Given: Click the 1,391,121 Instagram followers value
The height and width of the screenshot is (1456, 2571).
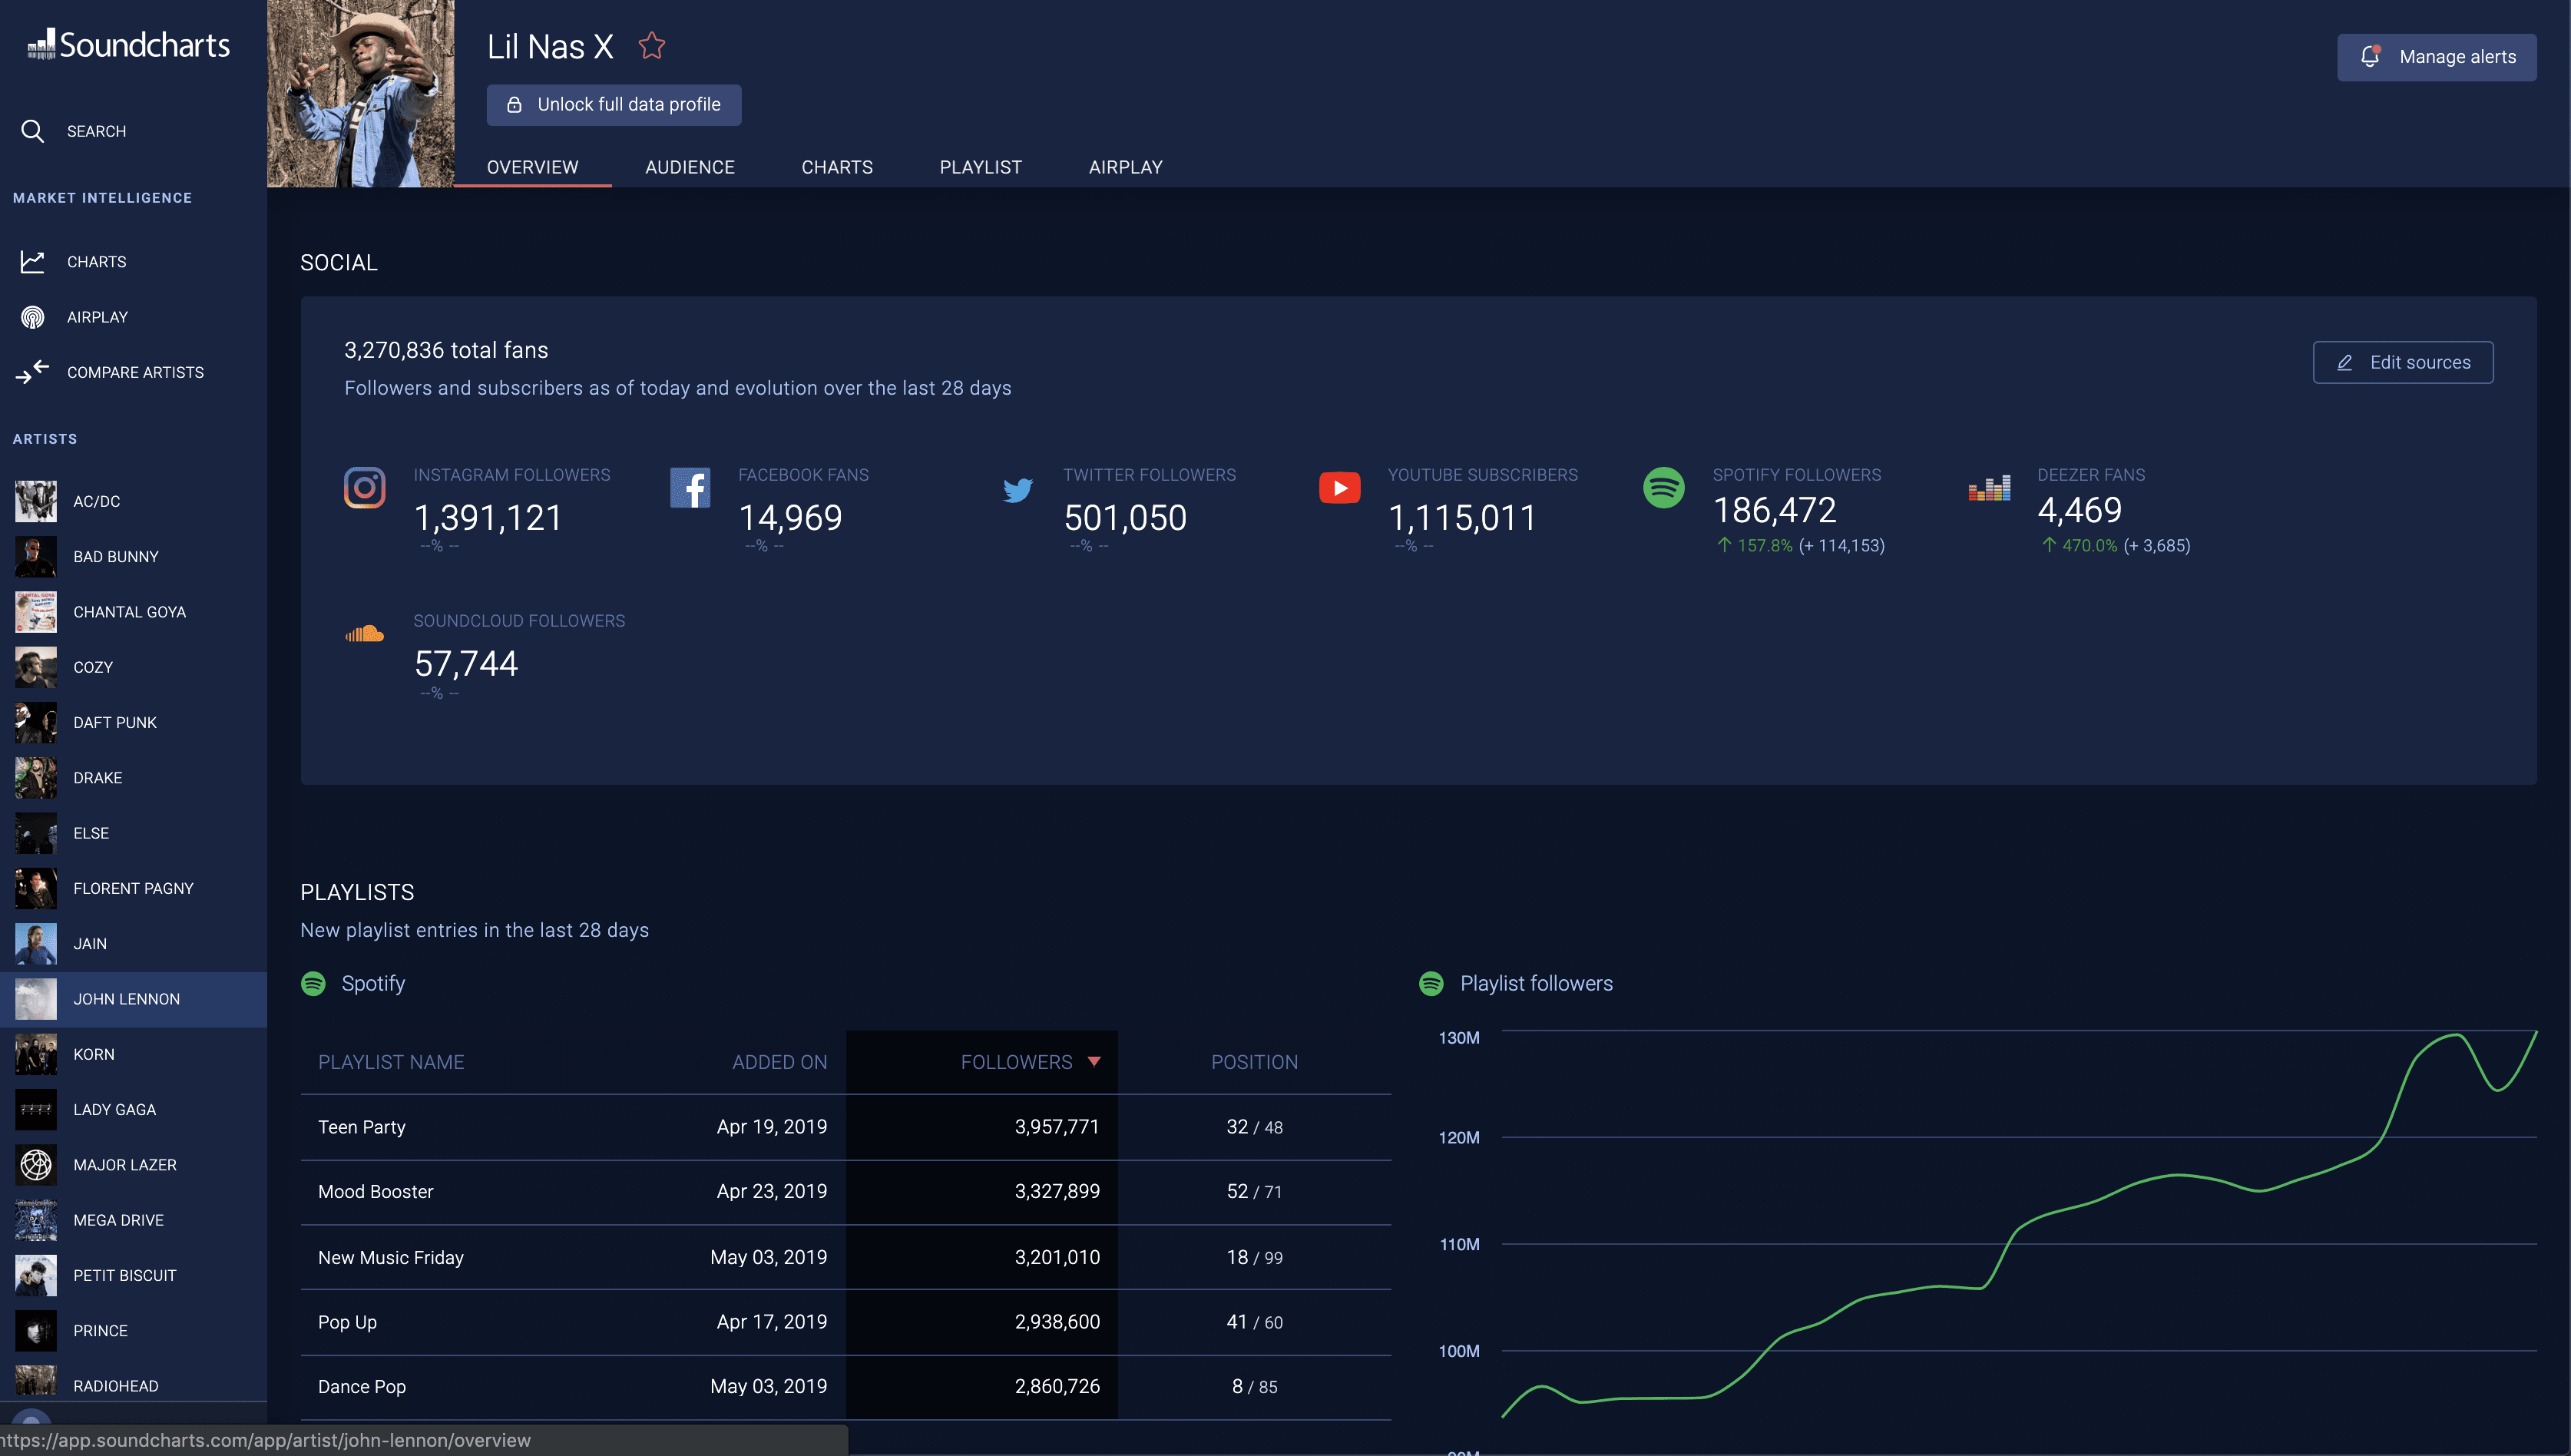Looking at the screenshot, I should [488, 517].
